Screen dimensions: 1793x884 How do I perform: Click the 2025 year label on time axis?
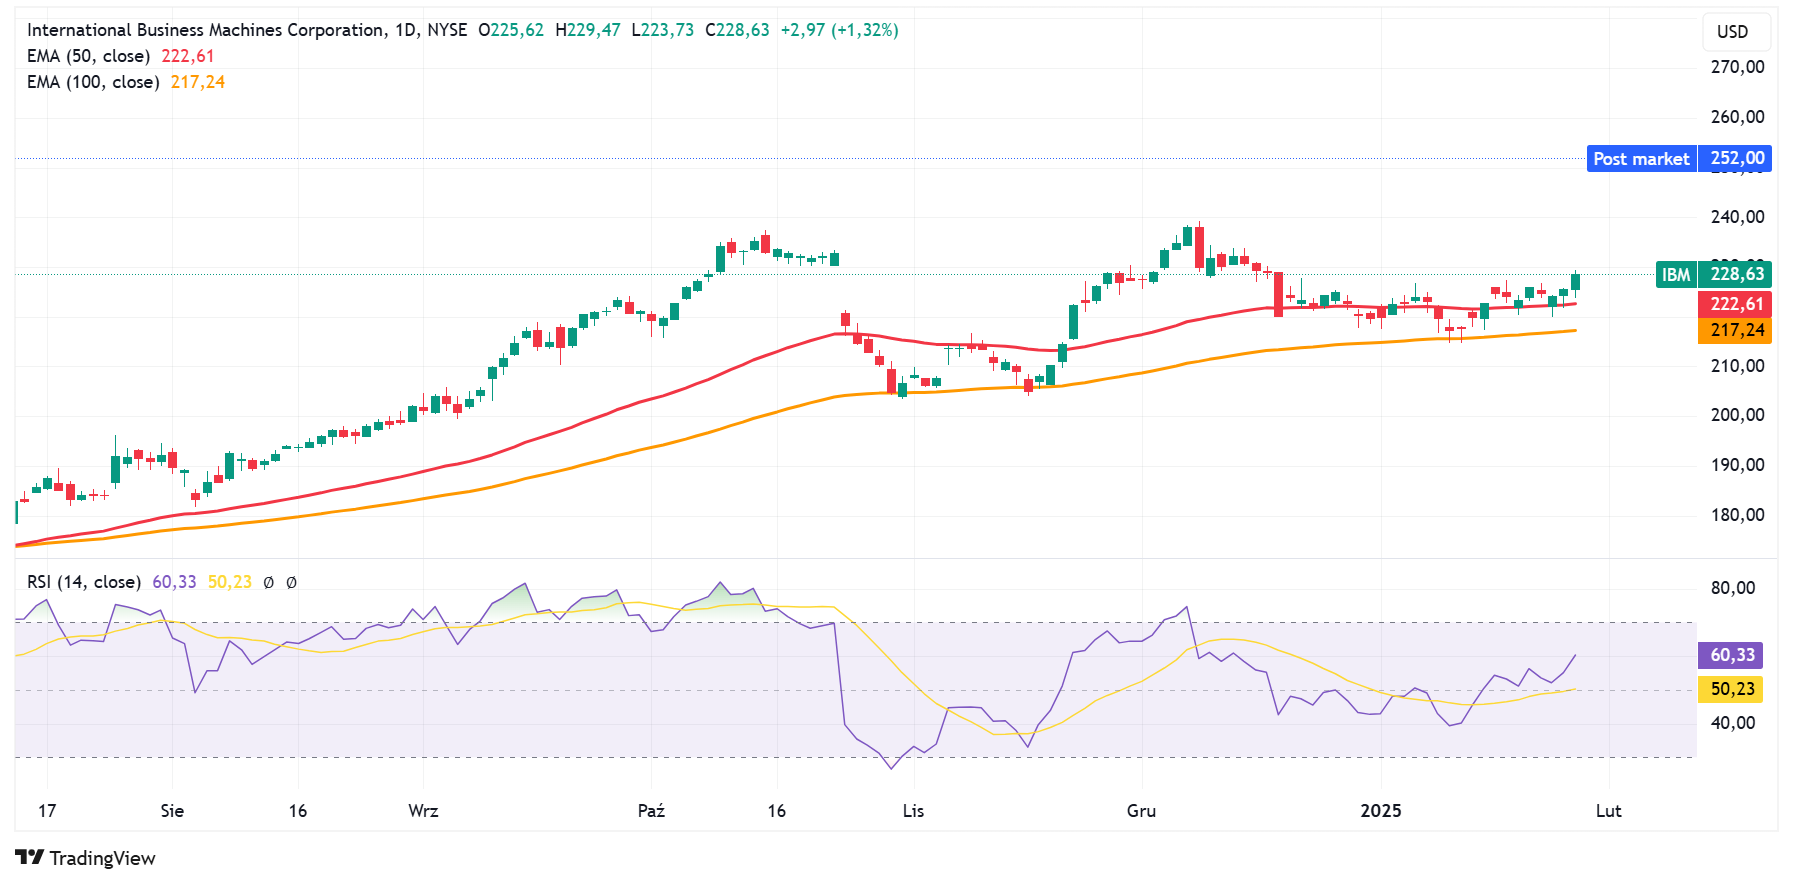click(x=1381, y=811)
